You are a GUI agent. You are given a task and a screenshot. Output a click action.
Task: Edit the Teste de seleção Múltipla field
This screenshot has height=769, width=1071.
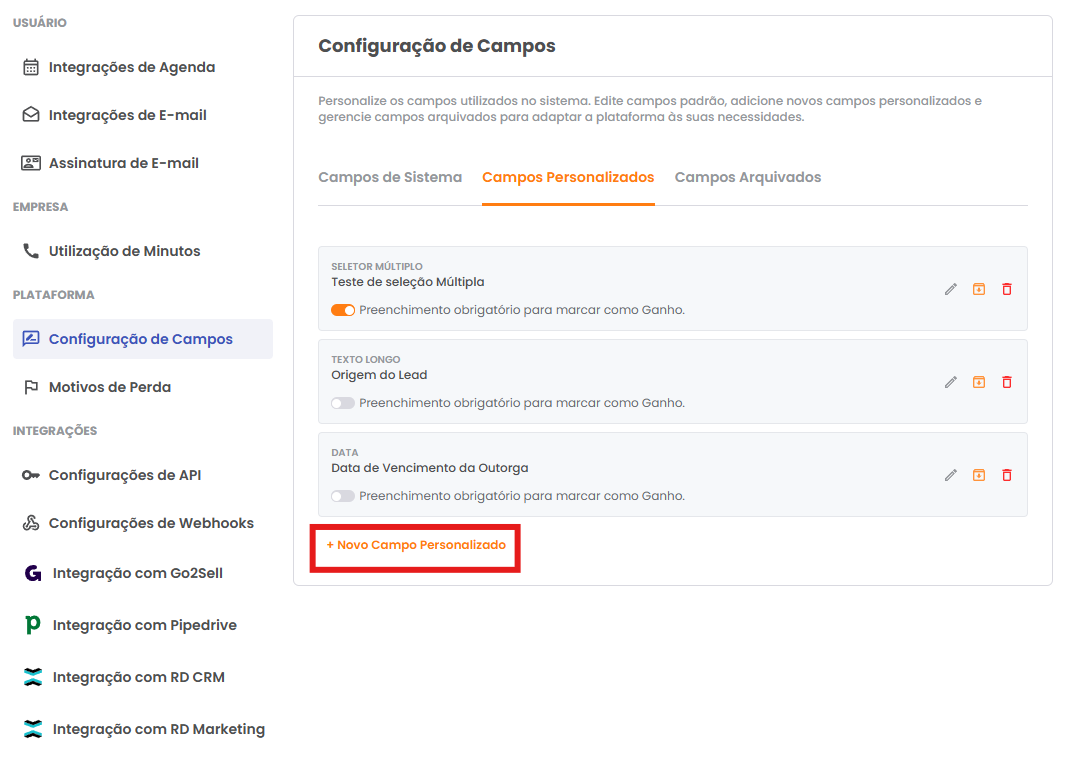(951, 289)
